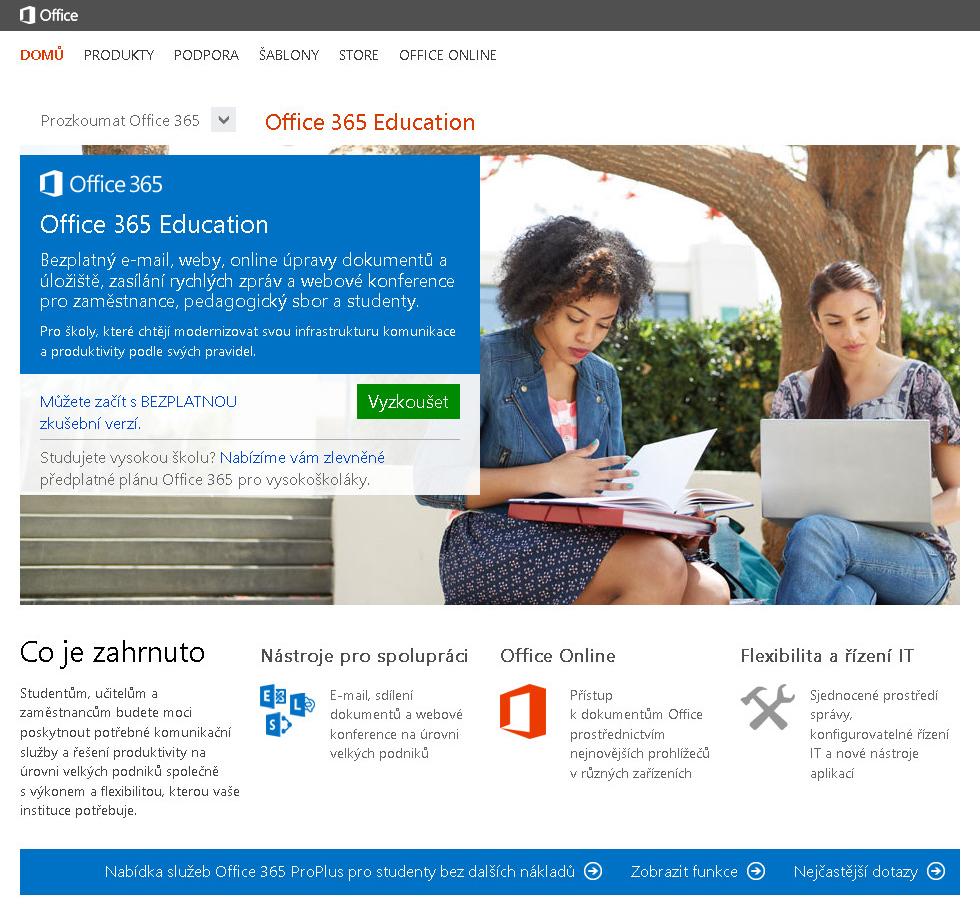The image size is (980, 911).
Task: Open the STORE menu item
Action: tap(359, 55)
